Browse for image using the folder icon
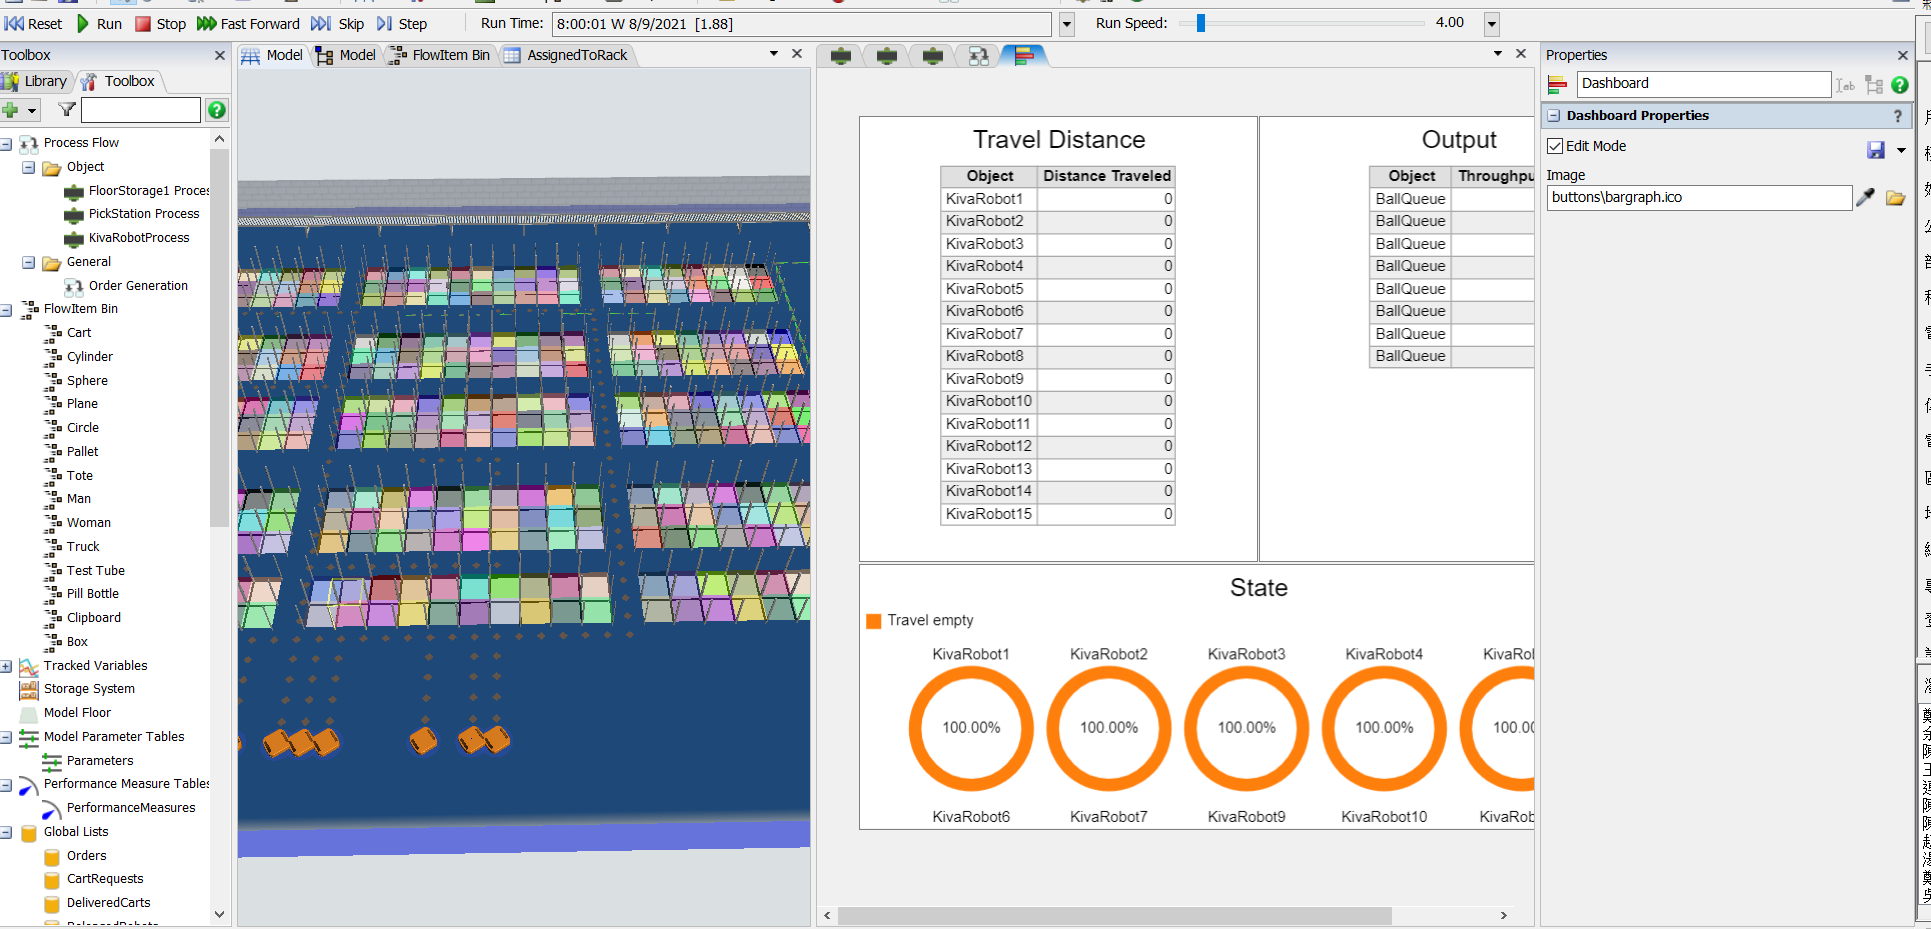The image size is (1931, 929). 1895,198
